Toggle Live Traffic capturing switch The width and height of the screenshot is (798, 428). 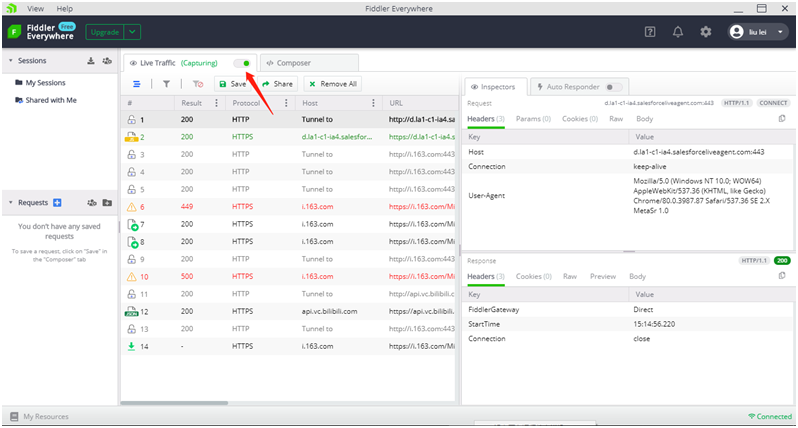click(x=242, y=63)
